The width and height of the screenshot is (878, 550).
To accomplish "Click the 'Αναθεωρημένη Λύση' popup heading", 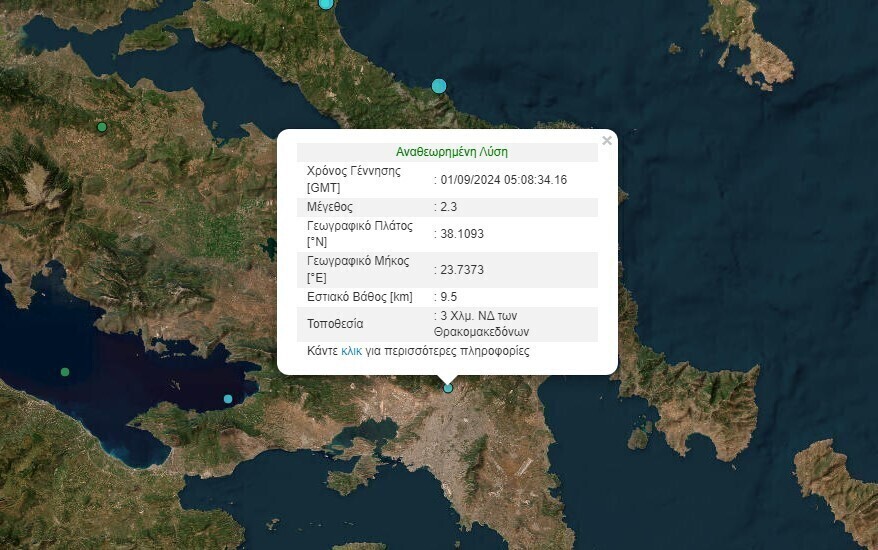I will click(451, 152).
